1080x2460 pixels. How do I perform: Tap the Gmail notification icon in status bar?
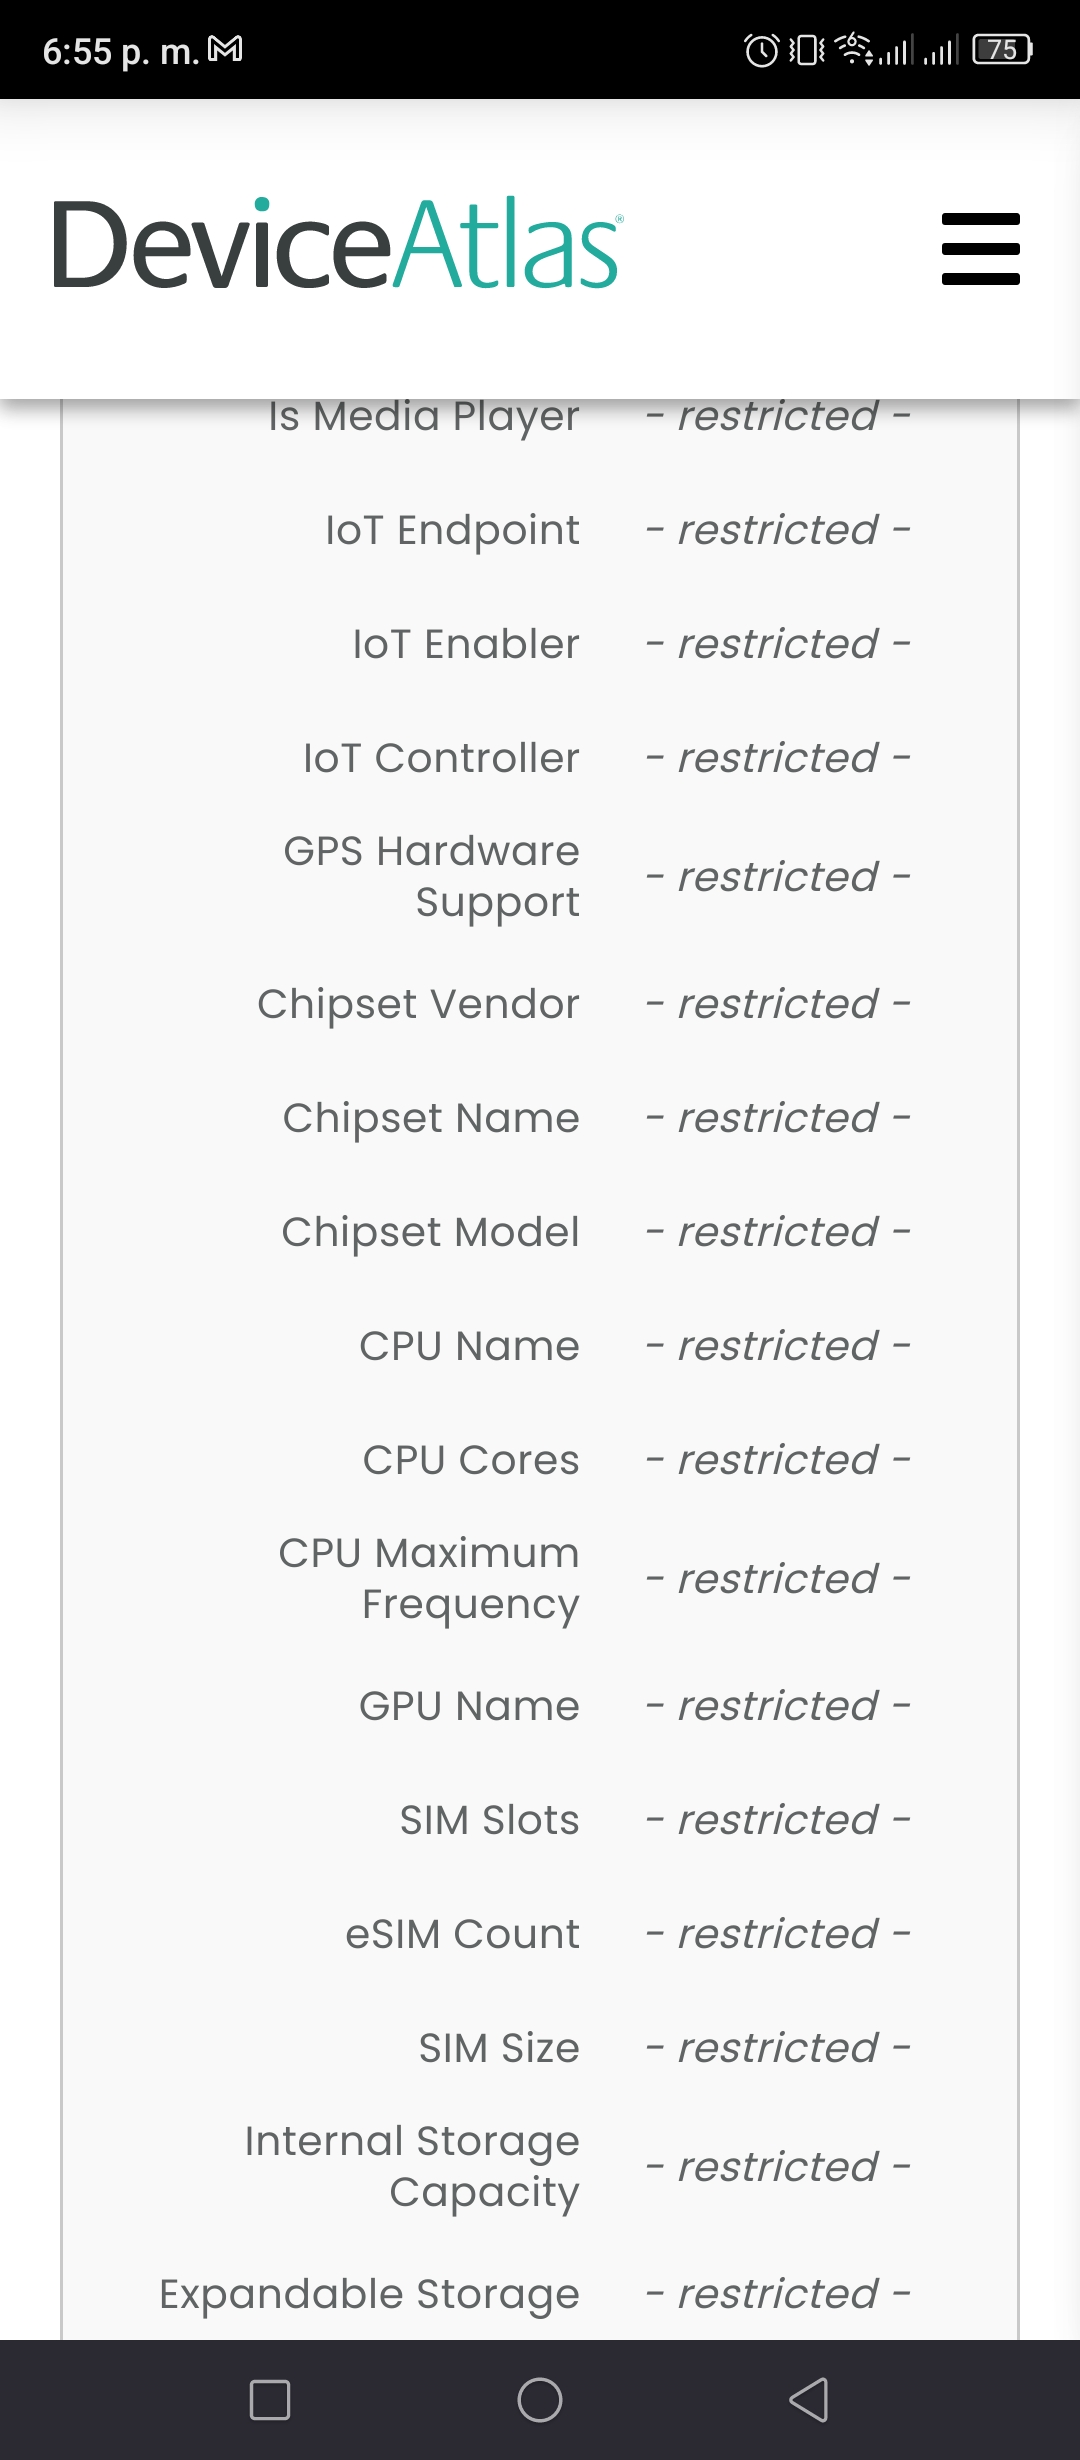click(225, 48)
